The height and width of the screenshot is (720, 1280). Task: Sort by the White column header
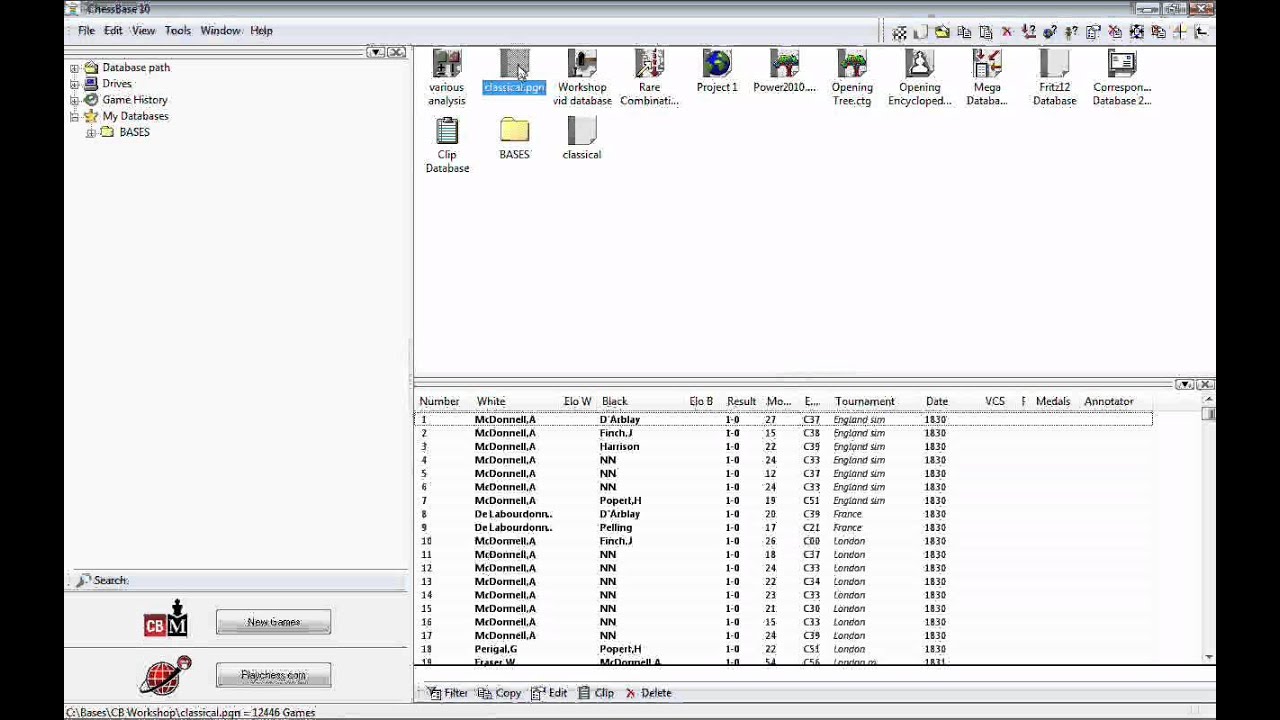(x=490, y=401)
